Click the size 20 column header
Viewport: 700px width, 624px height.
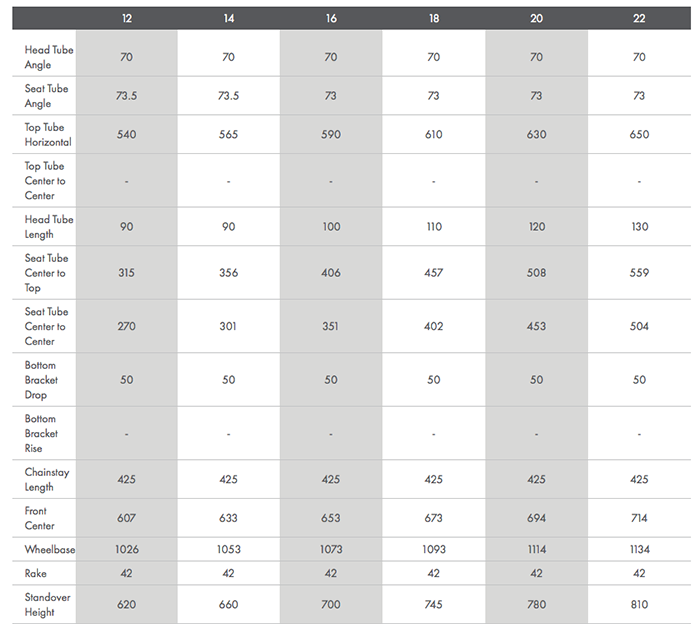[x=536, y=19]
